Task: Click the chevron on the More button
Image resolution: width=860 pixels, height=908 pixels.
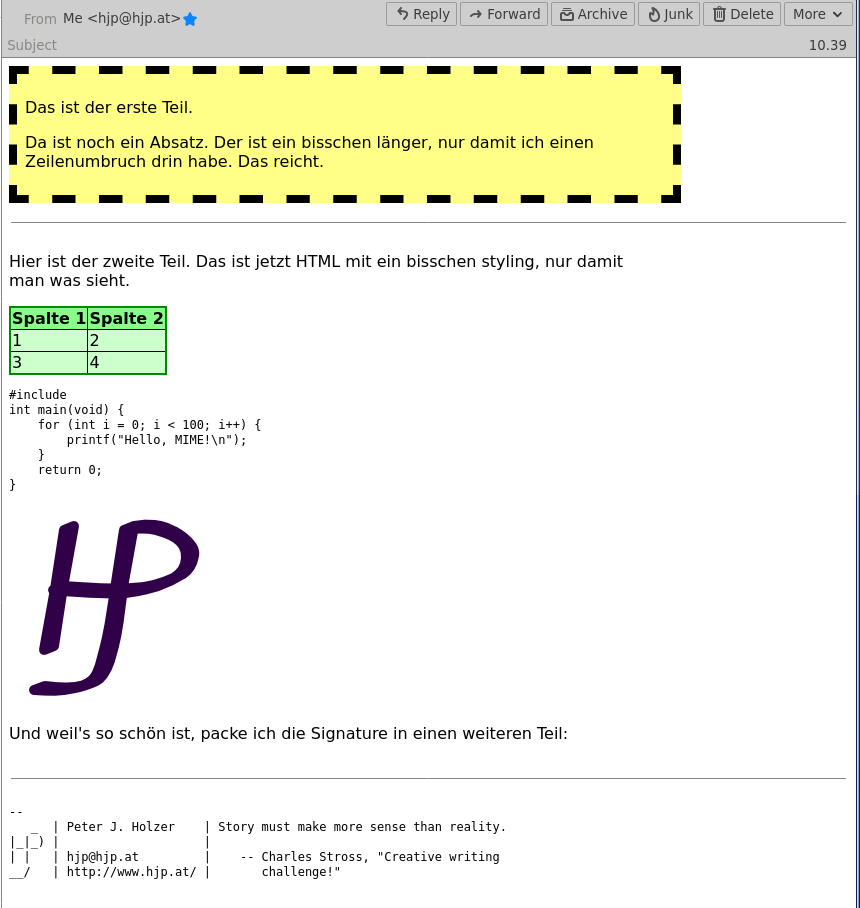Action: click(x=839, y=14)
